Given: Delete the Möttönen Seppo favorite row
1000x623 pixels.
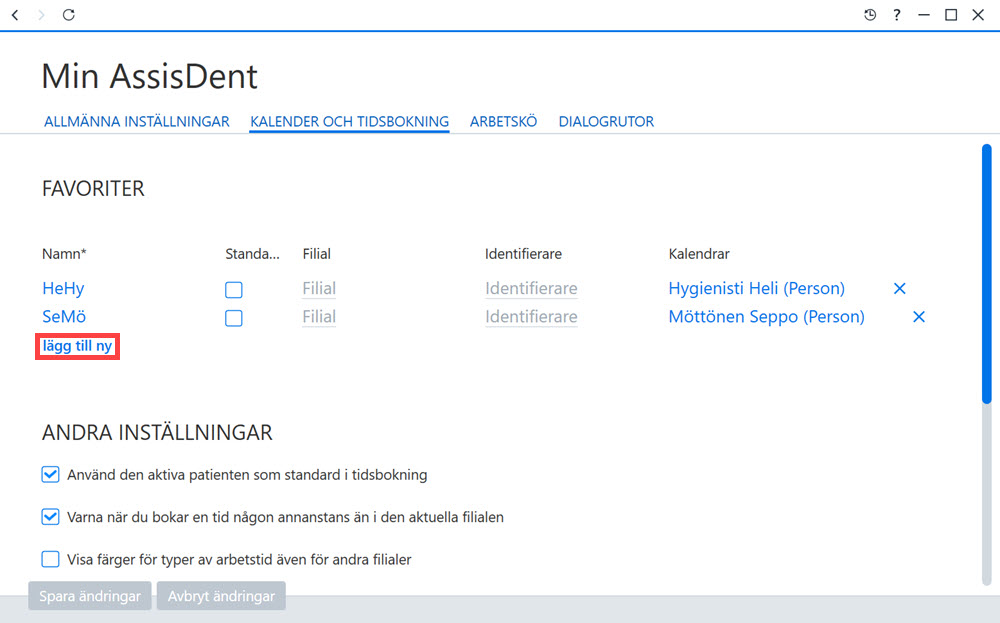Looking at the screenshot, I should [x=918, y=316].
